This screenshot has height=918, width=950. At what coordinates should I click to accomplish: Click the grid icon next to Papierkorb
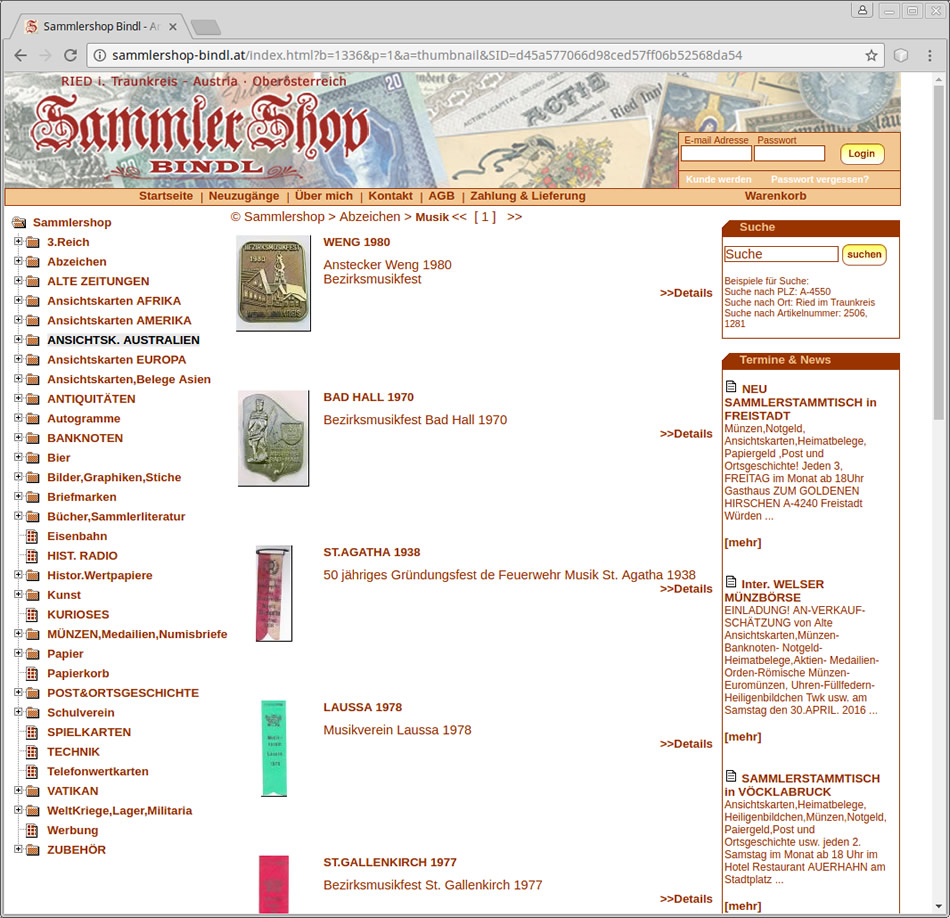pyautogui.click(x=32, y=673)
